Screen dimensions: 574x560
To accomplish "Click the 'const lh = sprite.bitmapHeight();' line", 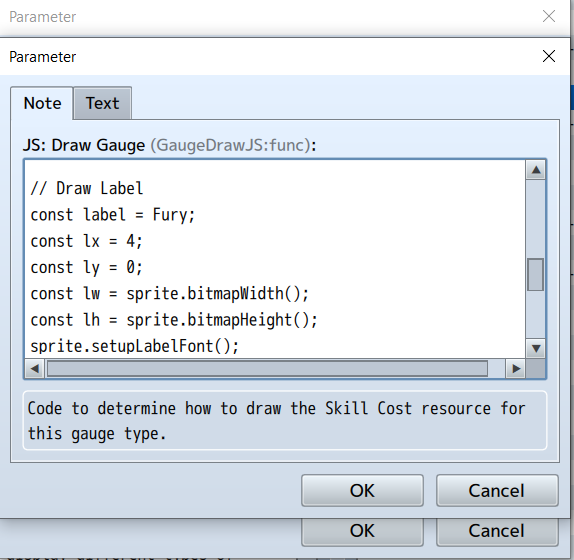I will (174, 320).
